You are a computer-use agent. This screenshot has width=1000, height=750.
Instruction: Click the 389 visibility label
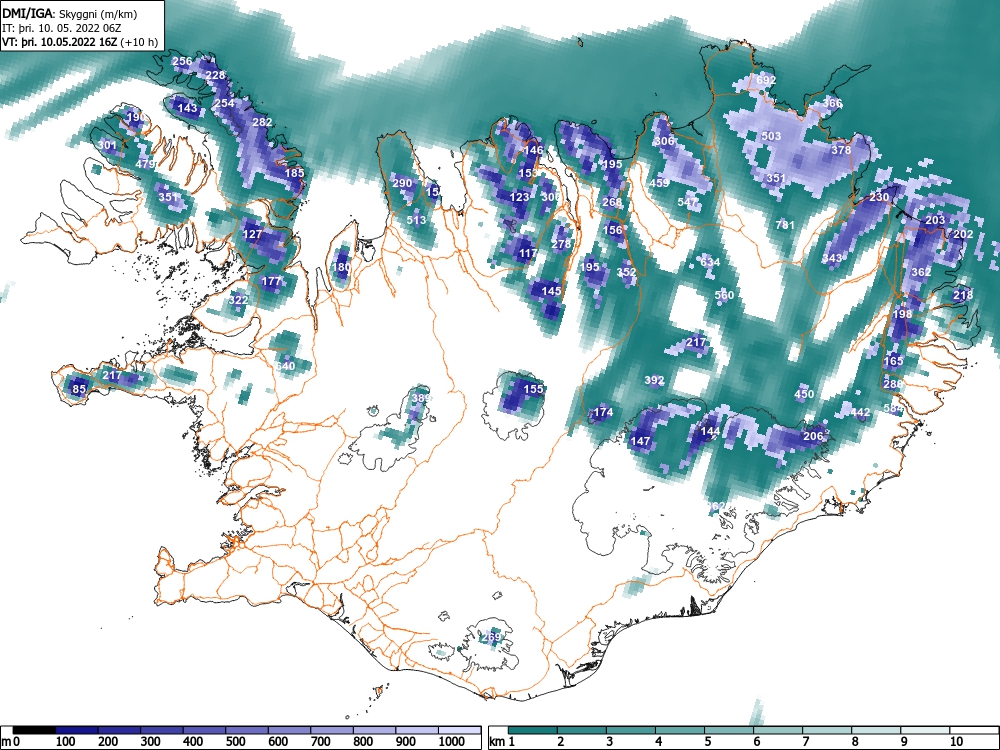point(421,399)
